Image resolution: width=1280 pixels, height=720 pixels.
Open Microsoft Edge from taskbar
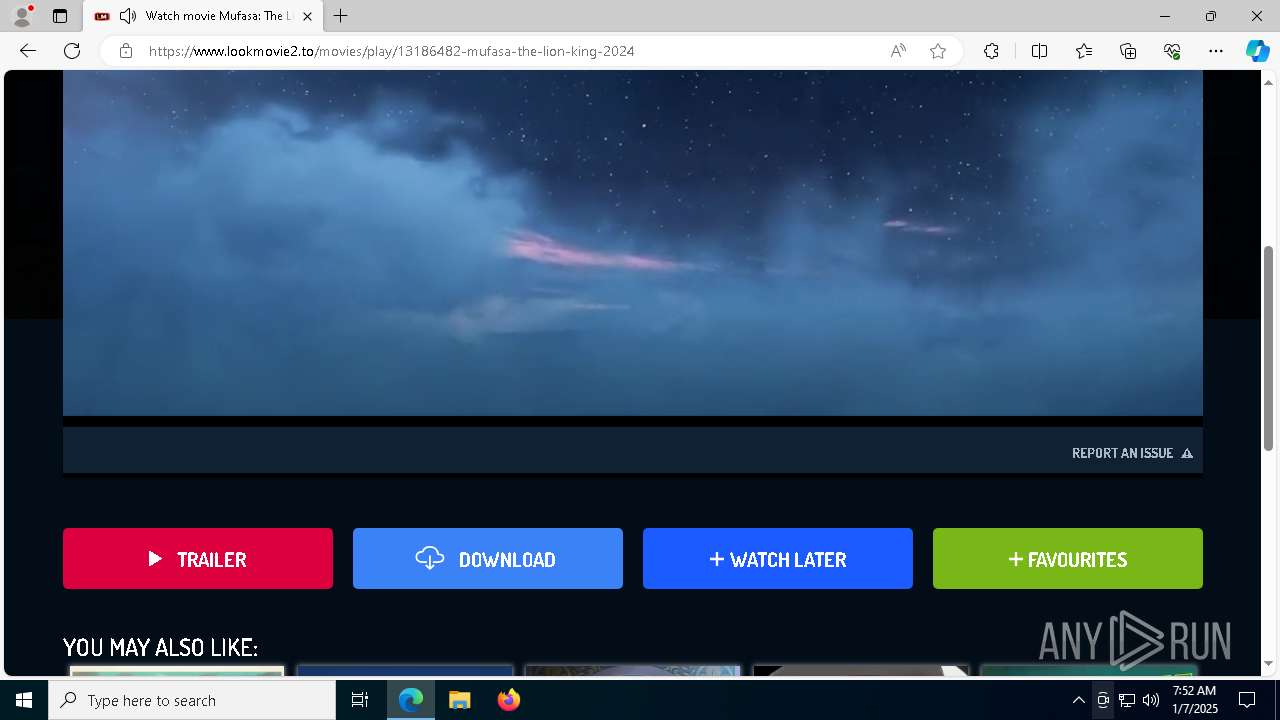coord(411,700)
